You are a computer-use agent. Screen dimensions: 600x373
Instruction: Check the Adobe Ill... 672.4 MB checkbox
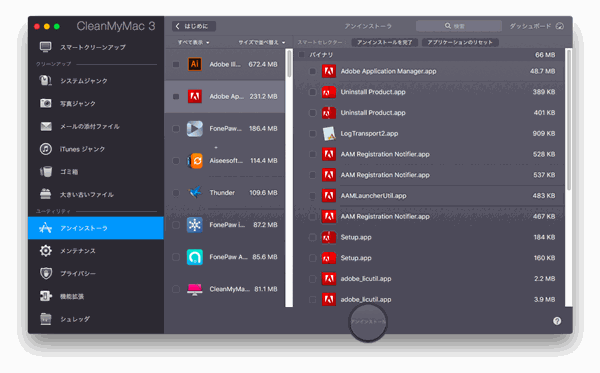[176, 64]
